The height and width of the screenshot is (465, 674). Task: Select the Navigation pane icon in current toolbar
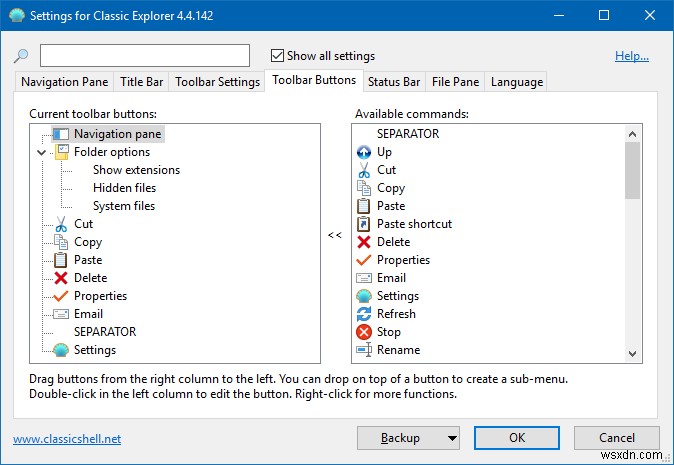60,134
